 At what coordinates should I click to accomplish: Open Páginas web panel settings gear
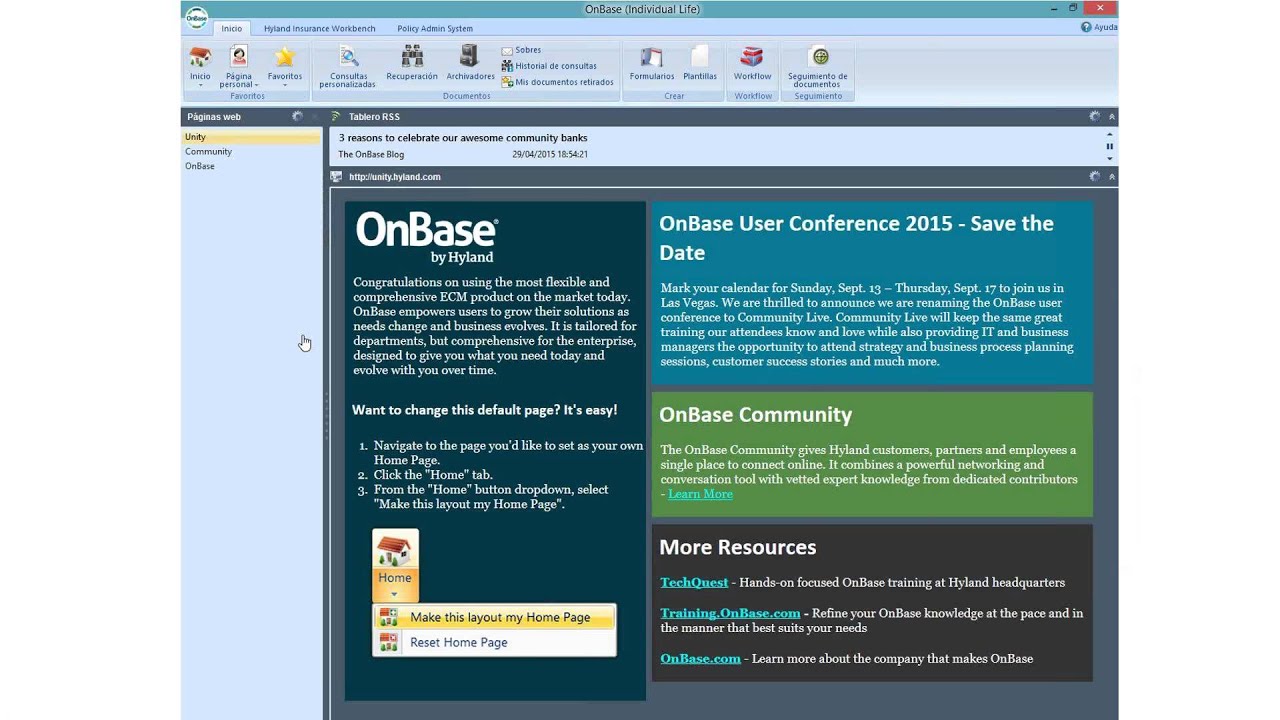[x=297, y=116]
